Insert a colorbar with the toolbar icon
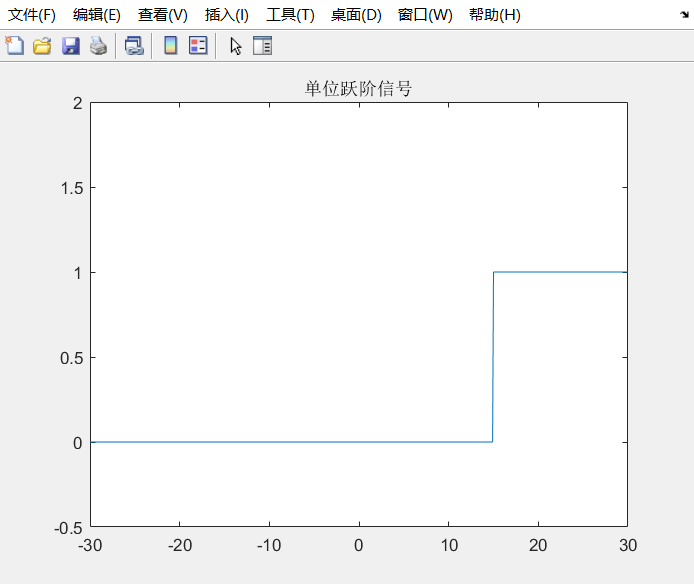Image resolution: width=694 pixels, height=584 pixels. [x=170, y=46]
